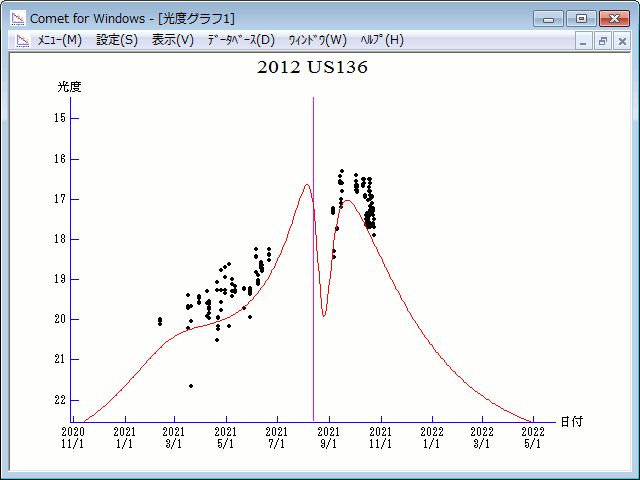Image resolution: width=640 pixels, height=480 pixels.
Task: Click the Comet for Windows title bar icon
Action: [17, 18]
